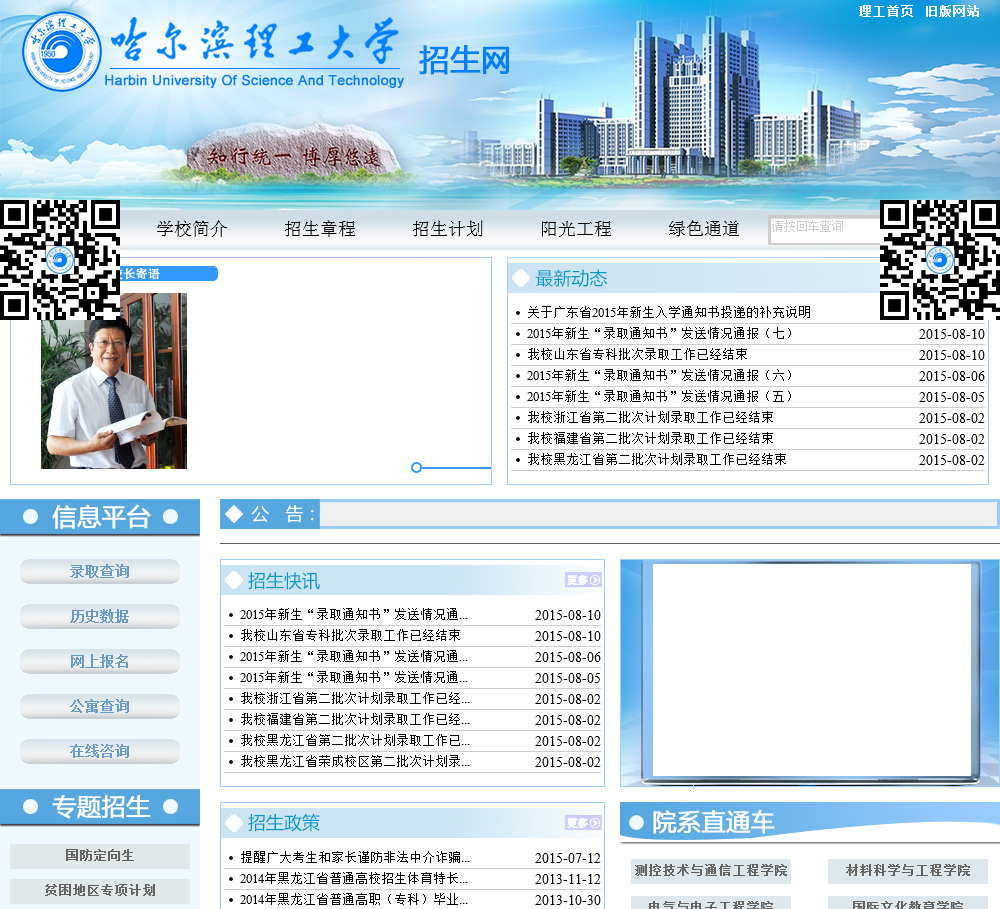Screen dimensions: 1000x909
Task: Click date 2015-07-12 in 招生政策 list
Action: [568, 858]
